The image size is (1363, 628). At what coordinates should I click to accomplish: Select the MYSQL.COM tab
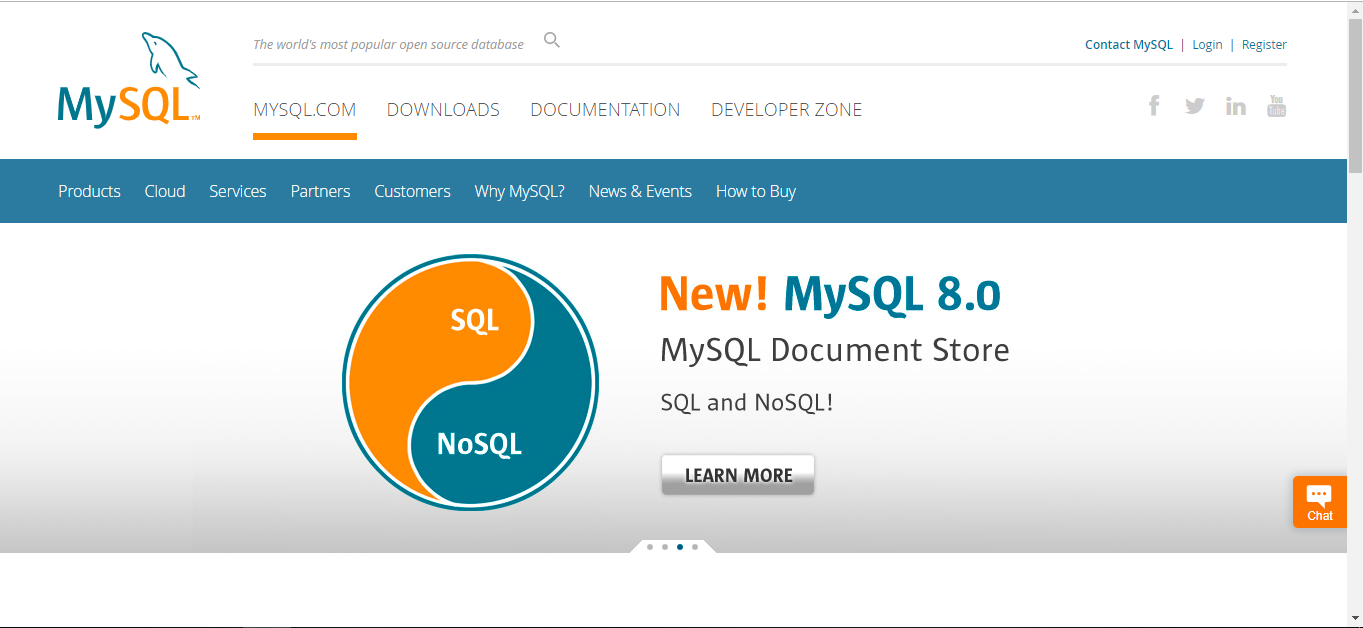(x=305, y=110)
